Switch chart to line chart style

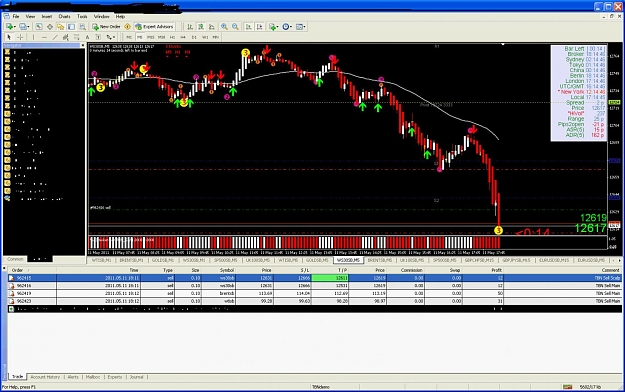212,27
